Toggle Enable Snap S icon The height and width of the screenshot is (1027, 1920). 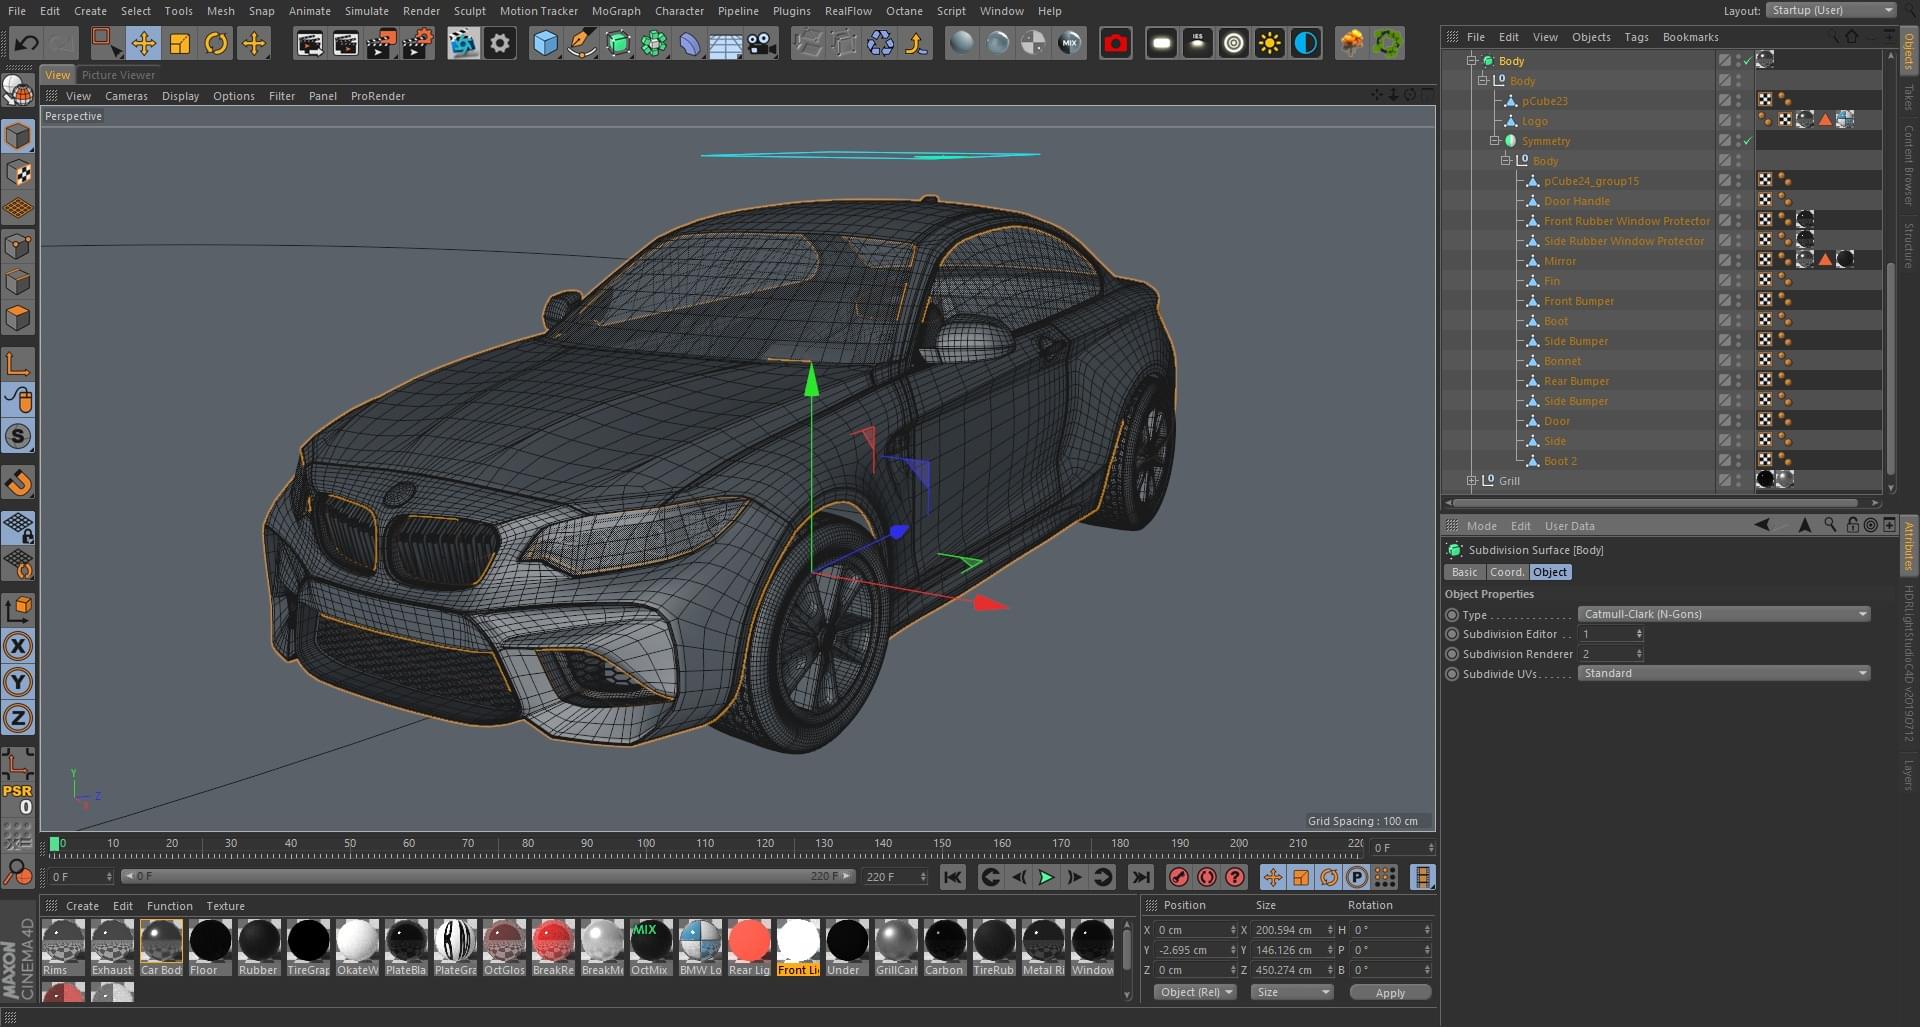(18, 436)
